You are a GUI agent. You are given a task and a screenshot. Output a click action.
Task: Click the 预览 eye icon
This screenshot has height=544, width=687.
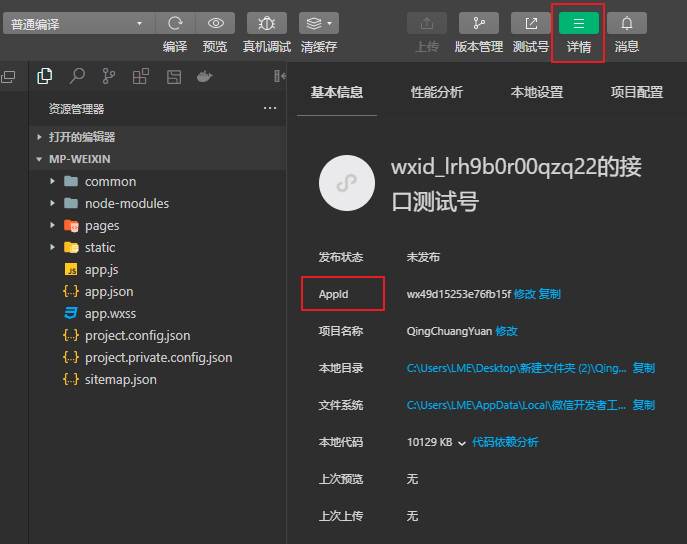click(x=215, y=23)
